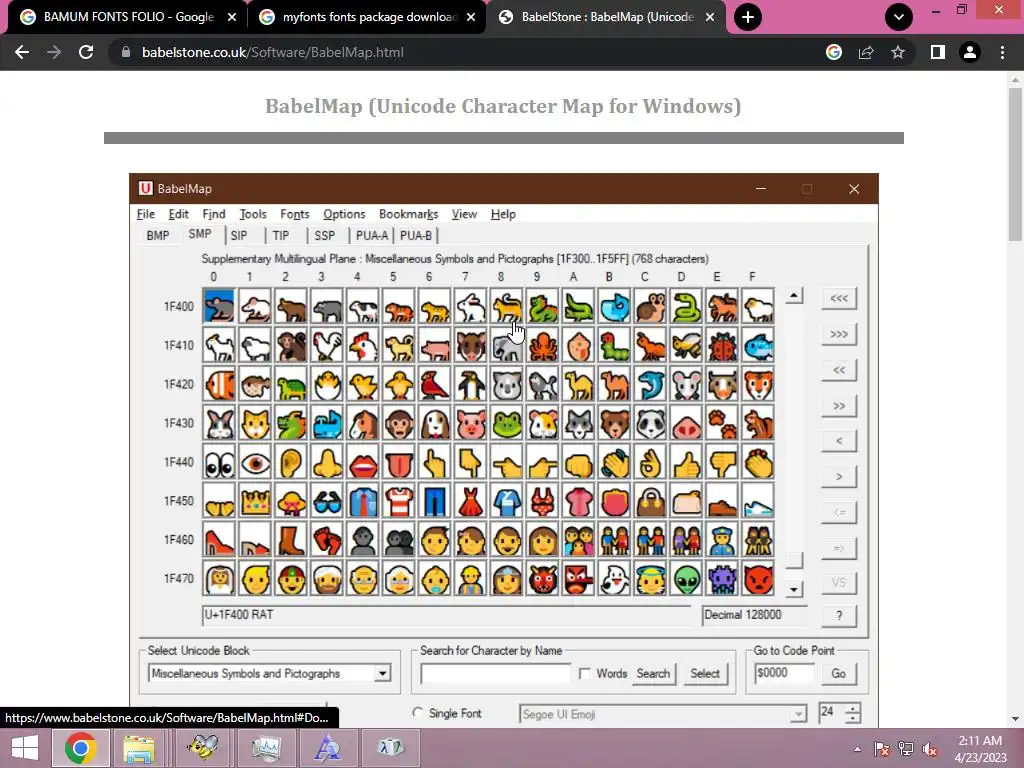
Task: Select the rat emoji cell at 1F400
Action: coord(219,306)
